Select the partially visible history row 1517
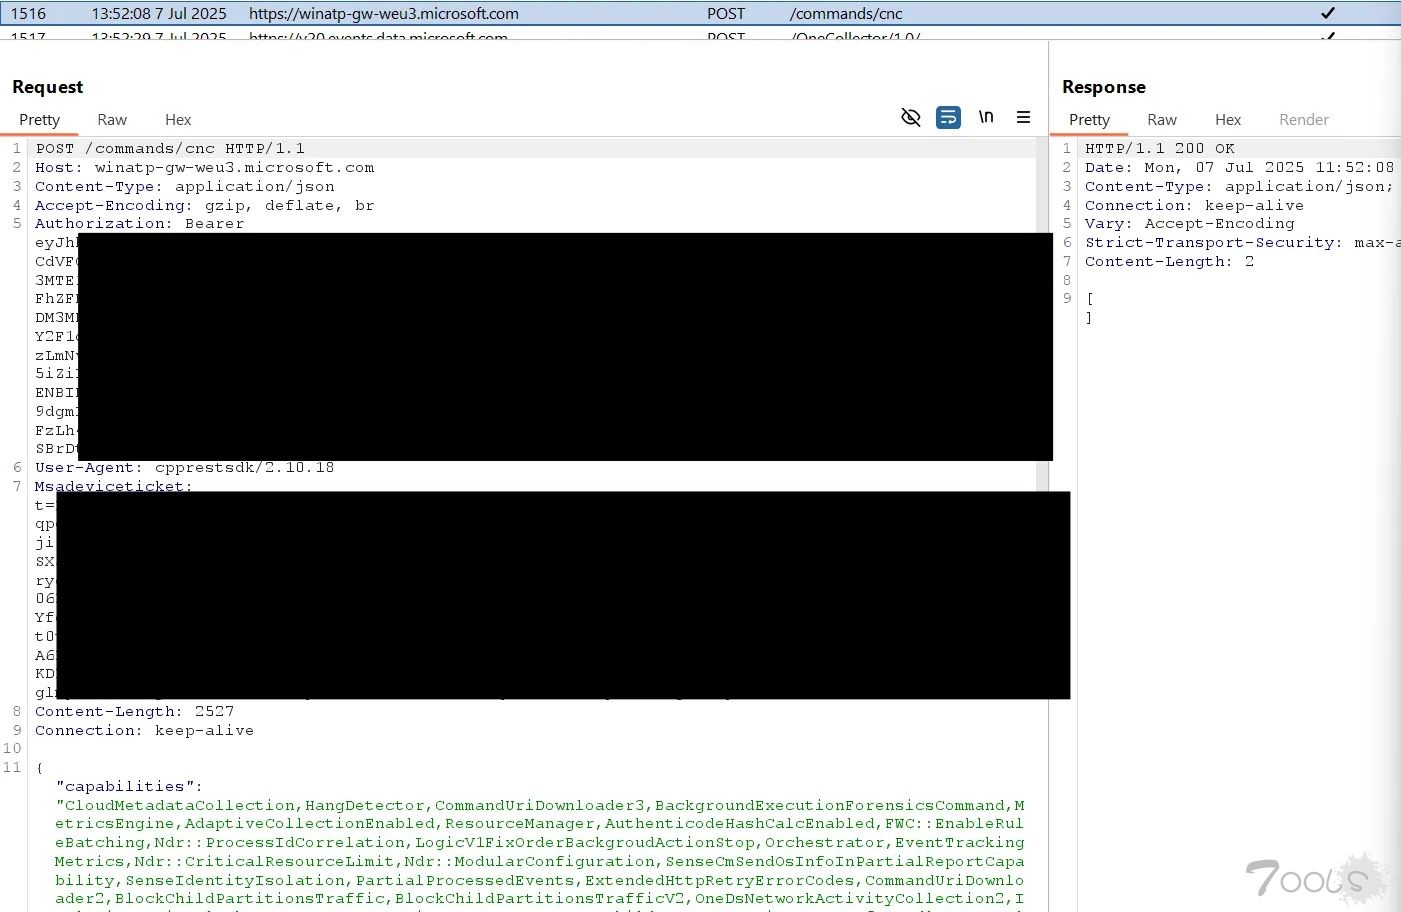1401x912 pixels. 600,36
